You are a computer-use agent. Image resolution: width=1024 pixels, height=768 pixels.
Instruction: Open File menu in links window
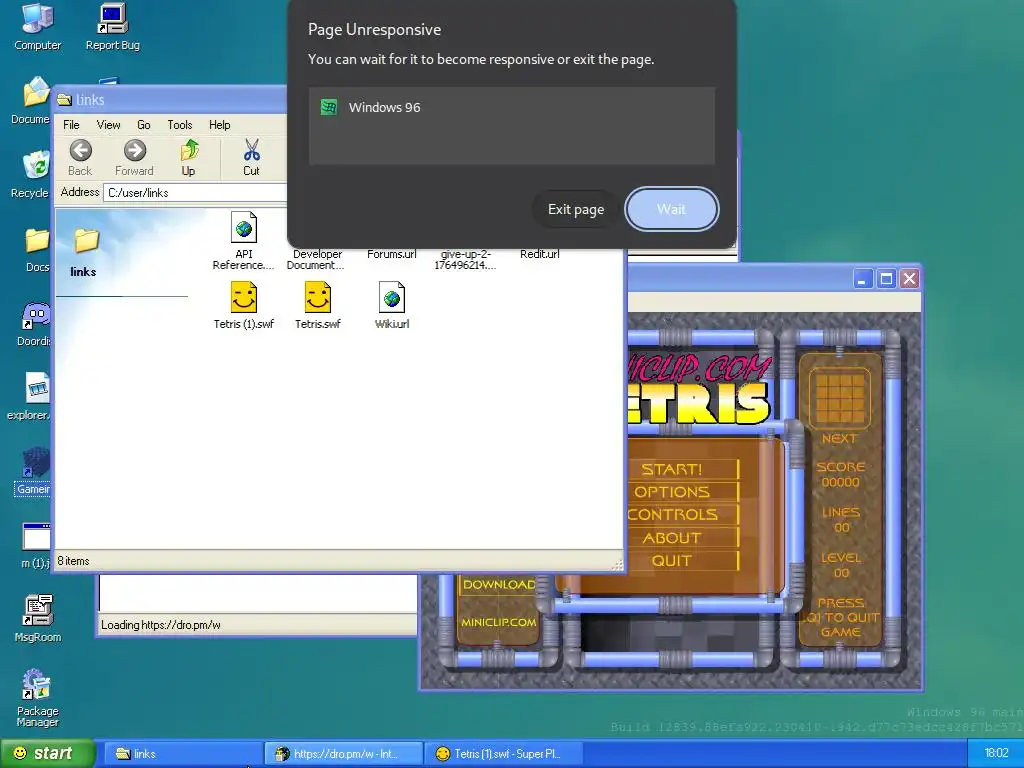71,125
